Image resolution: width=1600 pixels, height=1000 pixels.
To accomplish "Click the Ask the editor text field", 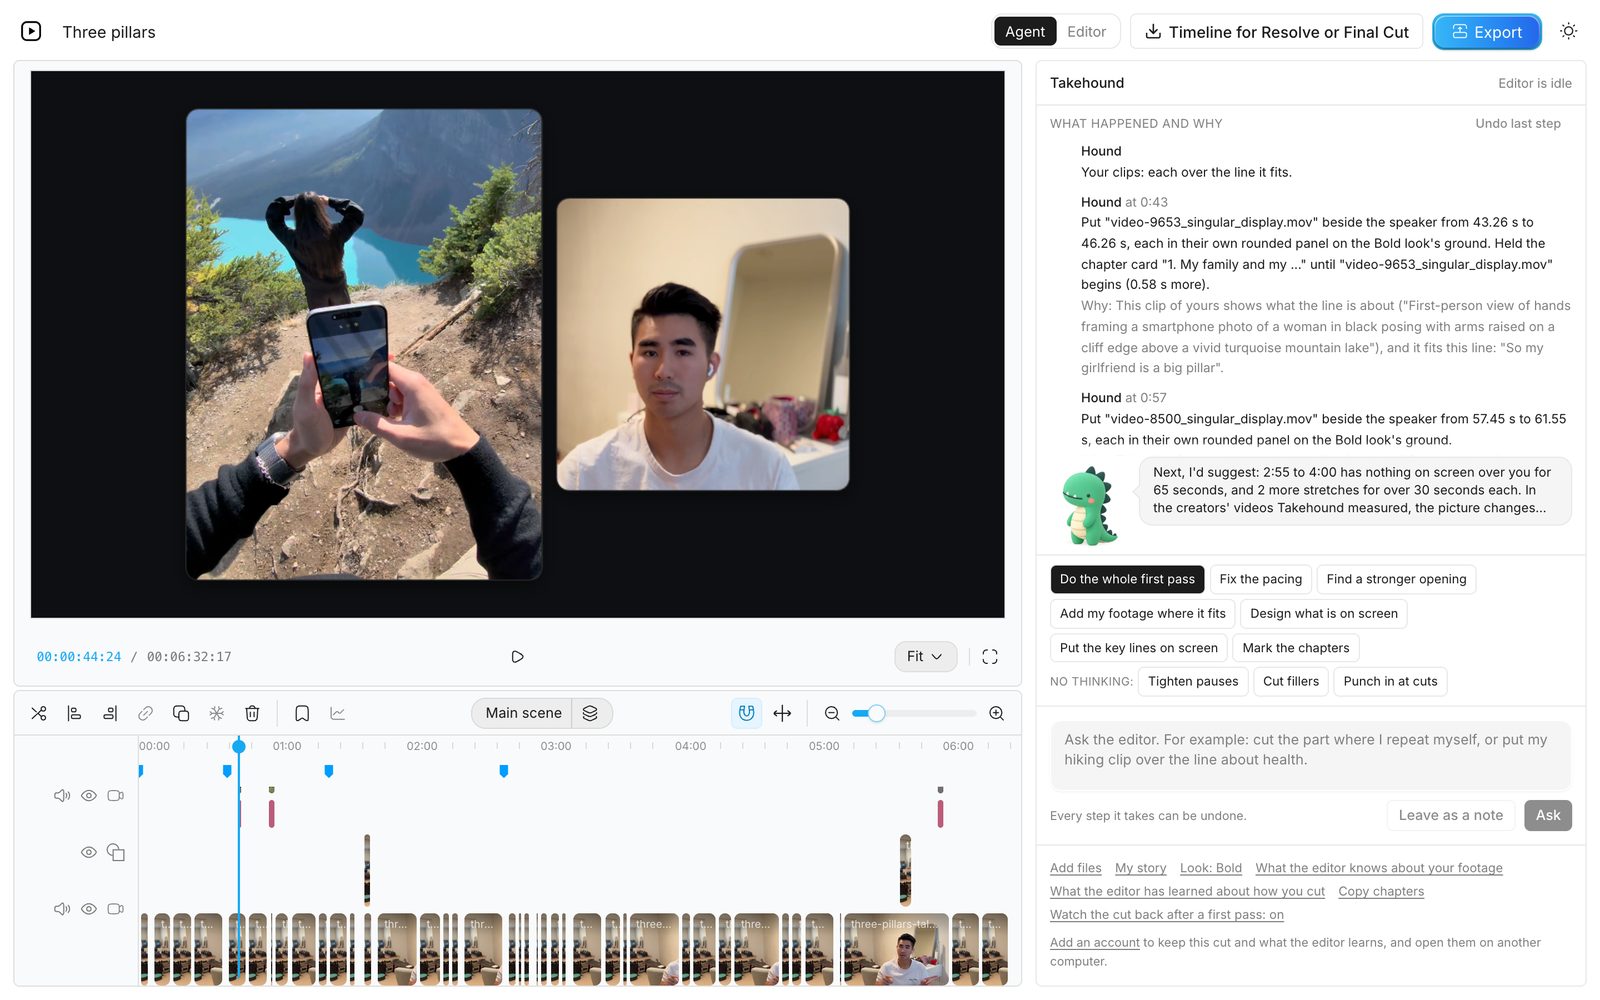I will [x=1311, y=755].
